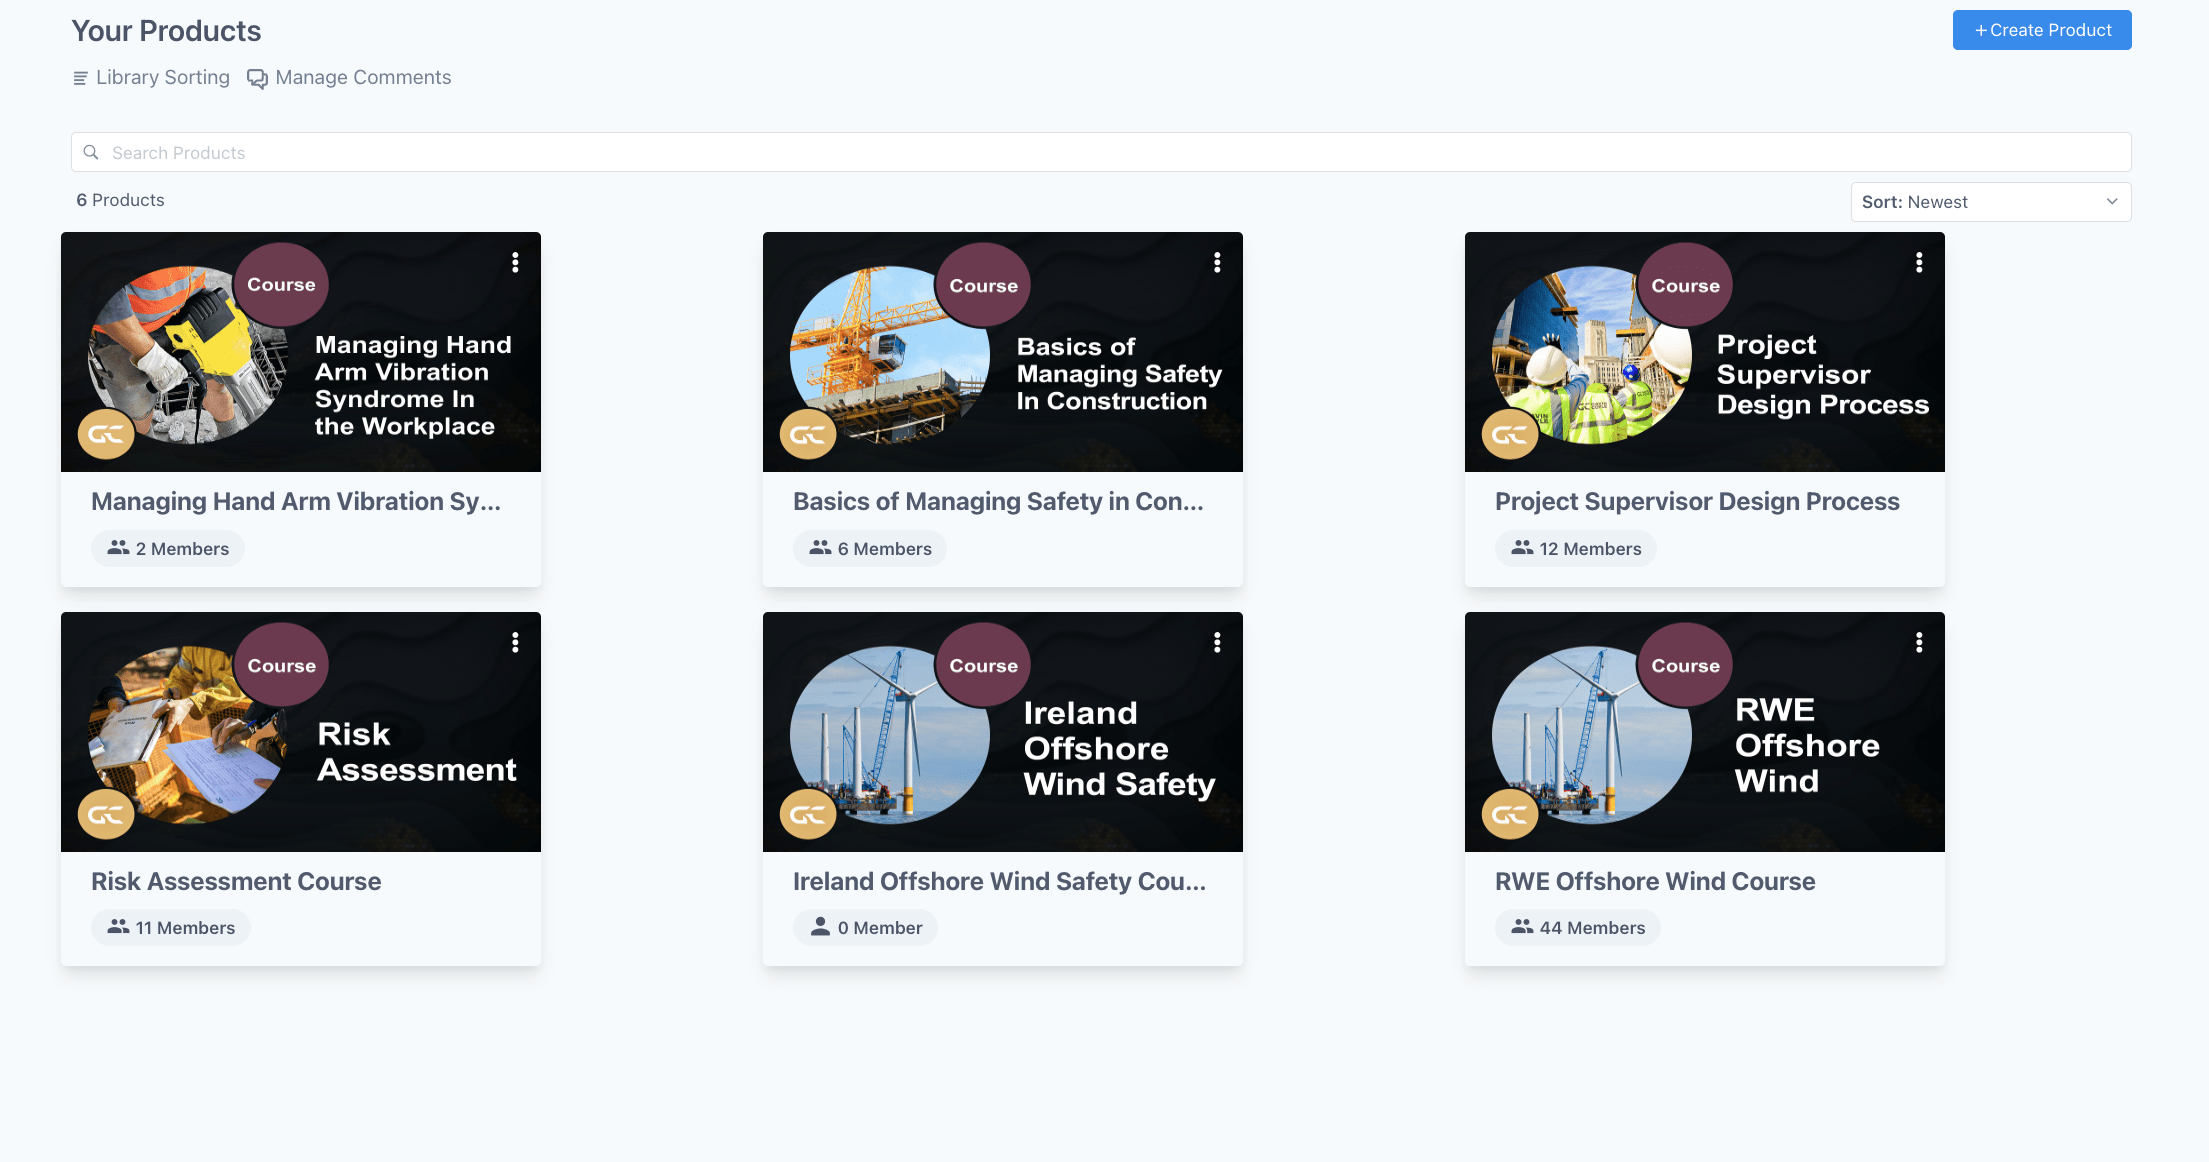Click the Create Product button
The image size is (2209, 1162).
click(x=2041, y=28)
